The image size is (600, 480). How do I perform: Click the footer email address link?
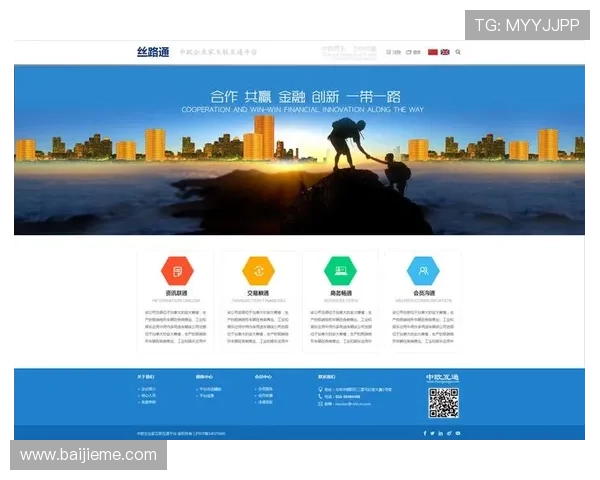click(352, 404)
